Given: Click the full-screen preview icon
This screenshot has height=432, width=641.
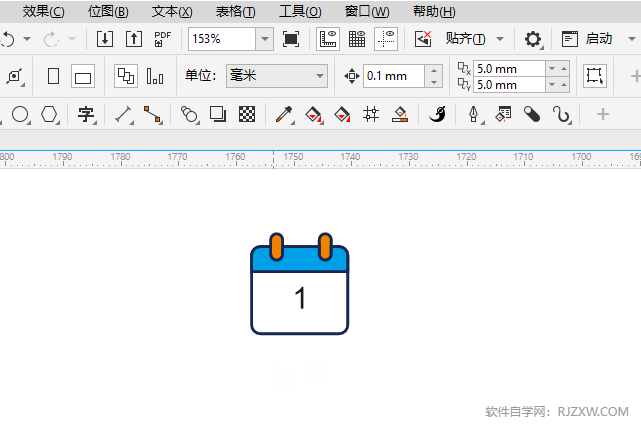Looking at the screenshot, I should tap(291, 39).
